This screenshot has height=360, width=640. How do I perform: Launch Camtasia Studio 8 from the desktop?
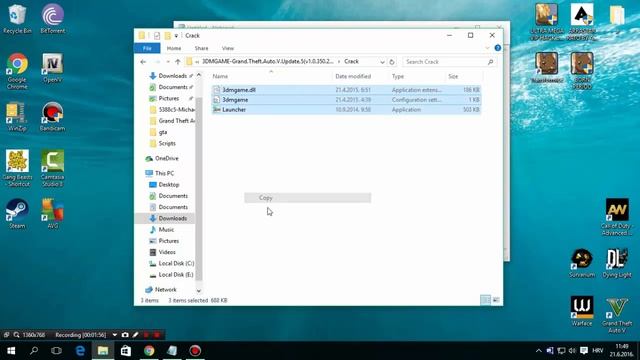pyautogui.click(x=53, y=168)
